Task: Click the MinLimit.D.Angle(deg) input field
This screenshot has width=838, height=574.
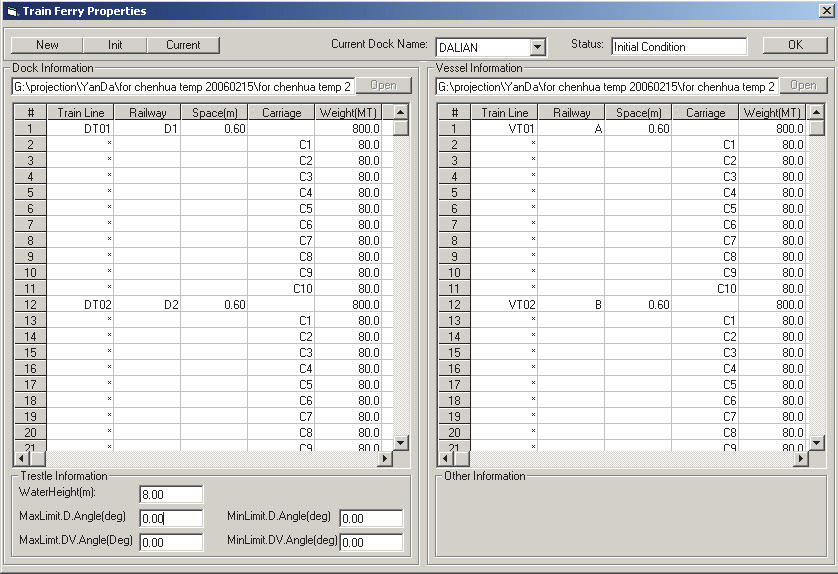Action: pos(371,518)
